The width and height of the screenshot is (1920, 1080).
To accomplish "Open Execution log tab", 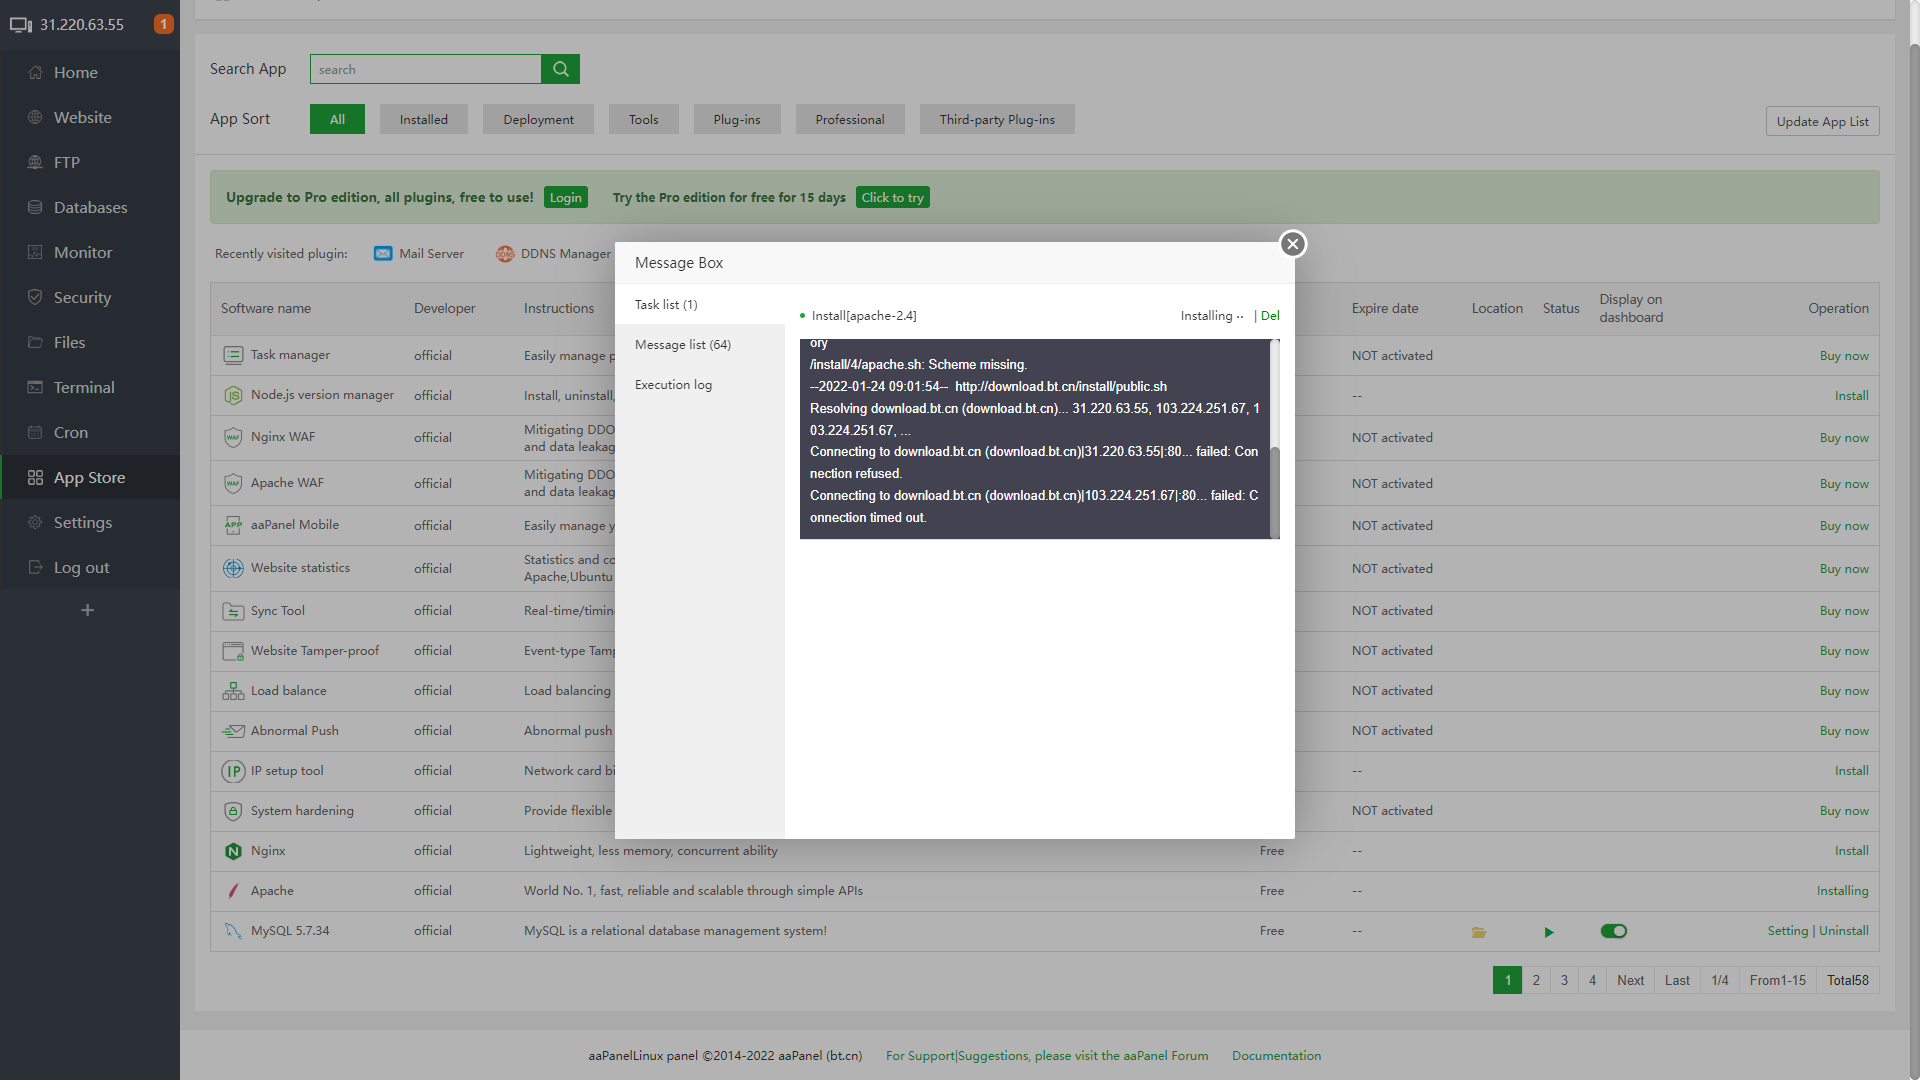I will coord(673,385).
